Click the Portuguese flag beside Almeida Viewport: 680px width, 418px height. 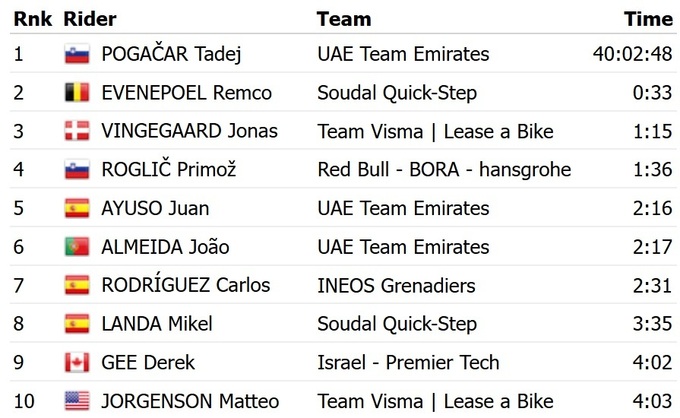click(x=77, y=247)
